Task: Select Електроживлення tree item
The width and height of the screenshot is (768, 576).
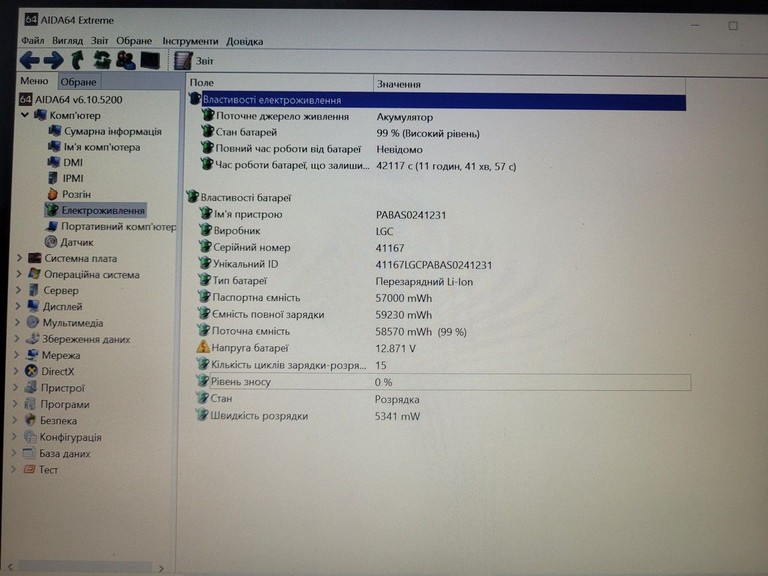Action: tap(96, 210)
